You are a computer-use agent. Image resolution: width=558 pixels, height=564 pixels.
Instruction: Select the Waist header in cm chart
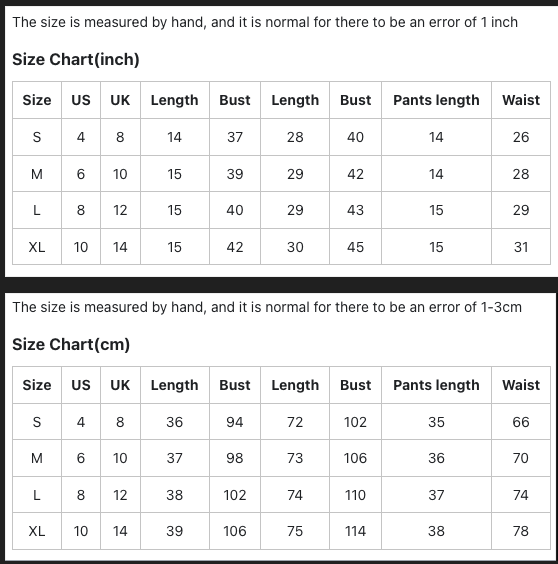point(521,385)
